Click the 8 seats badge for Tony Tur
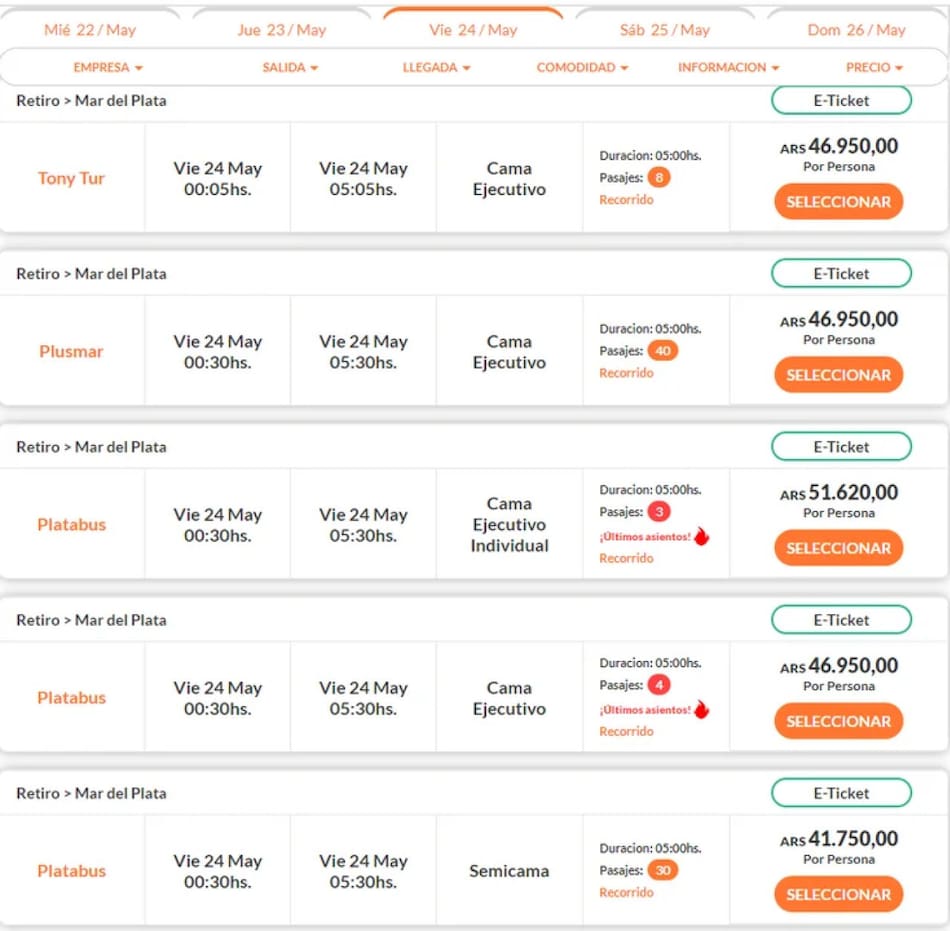 coord(659,178)
